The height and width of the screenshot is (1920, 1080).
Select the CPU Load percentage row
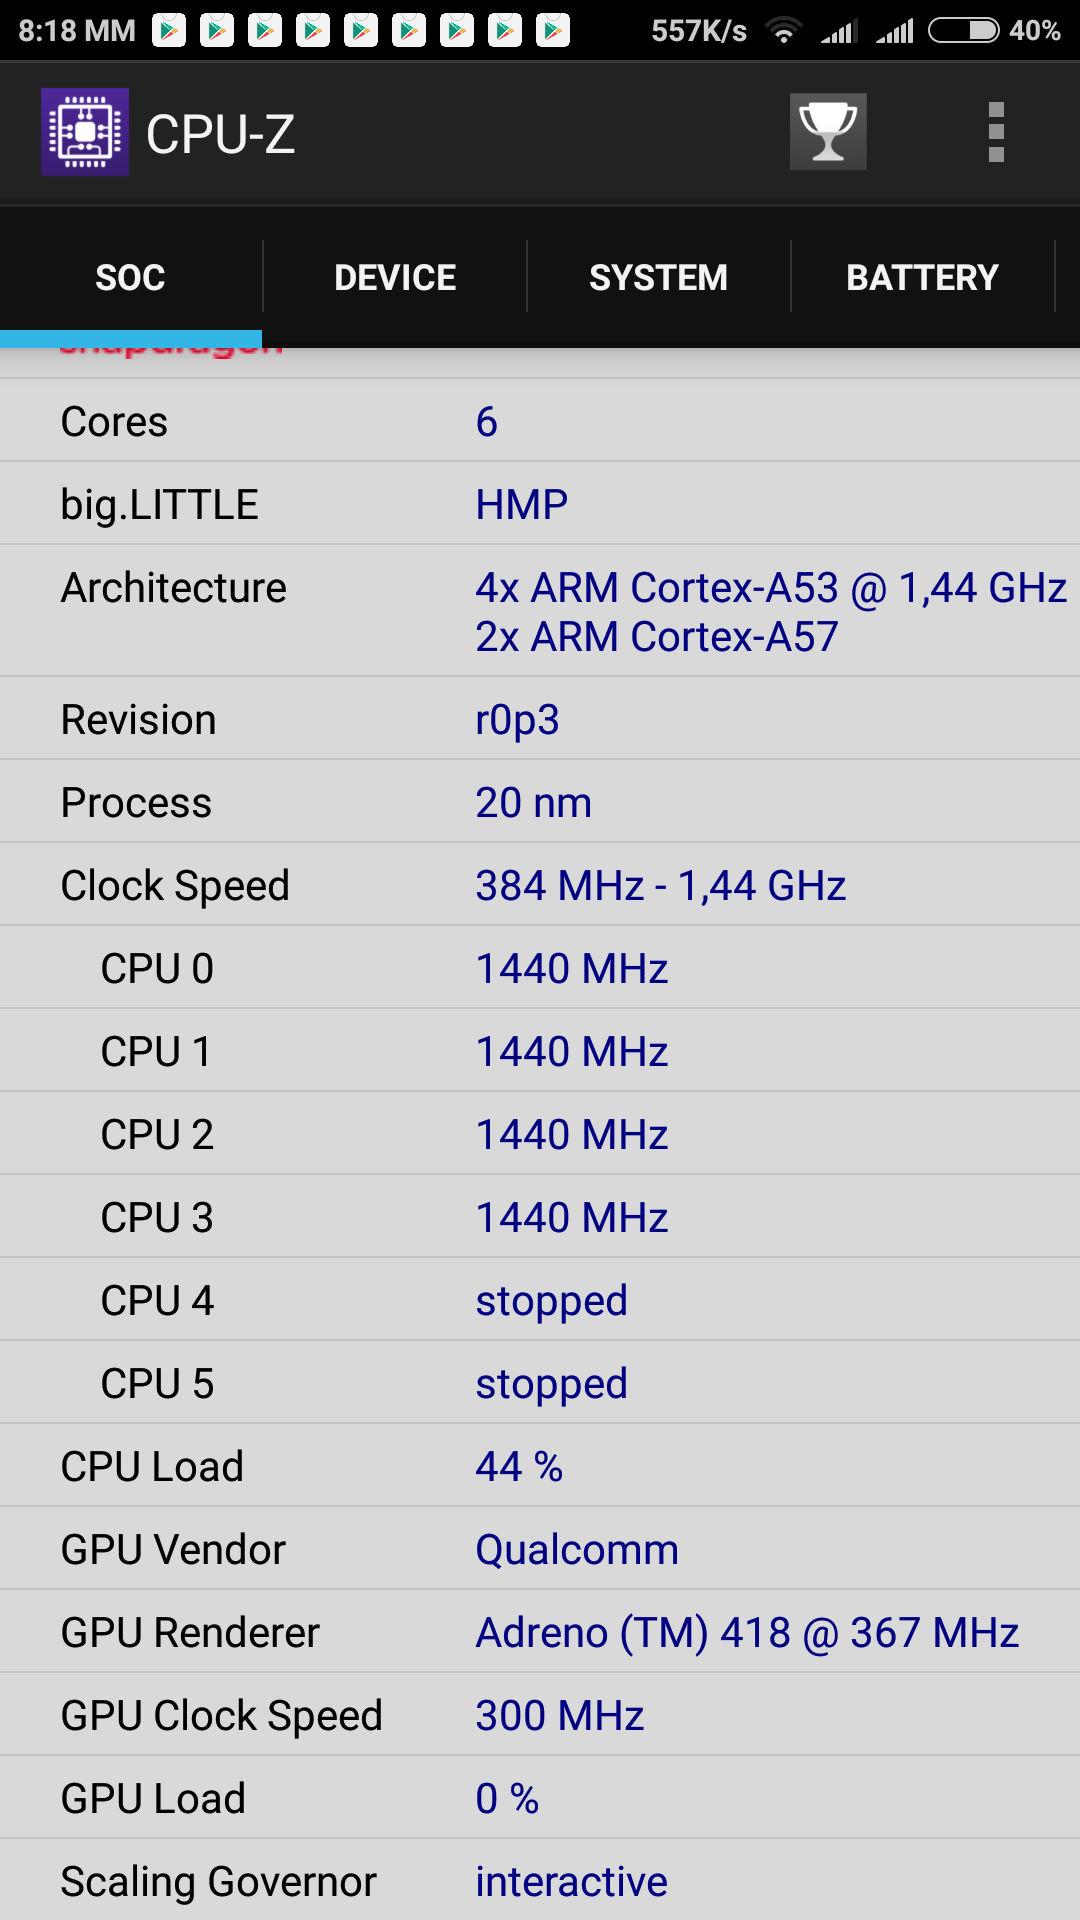click(540, 1466)
